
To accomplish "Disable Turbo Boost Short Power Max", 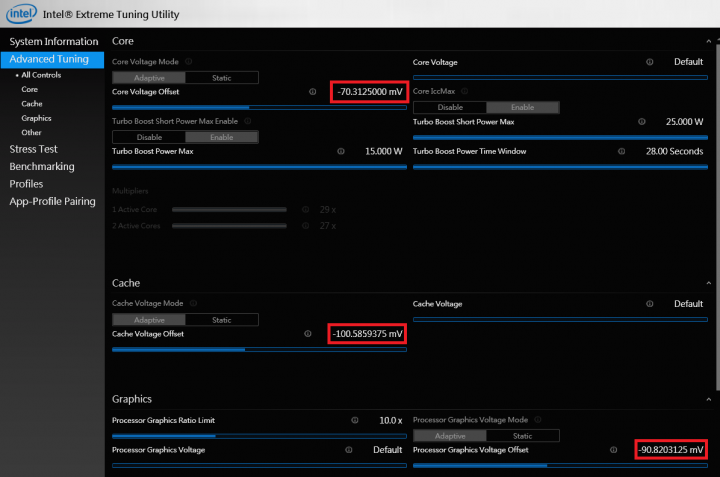I will [x=149, y=137].
